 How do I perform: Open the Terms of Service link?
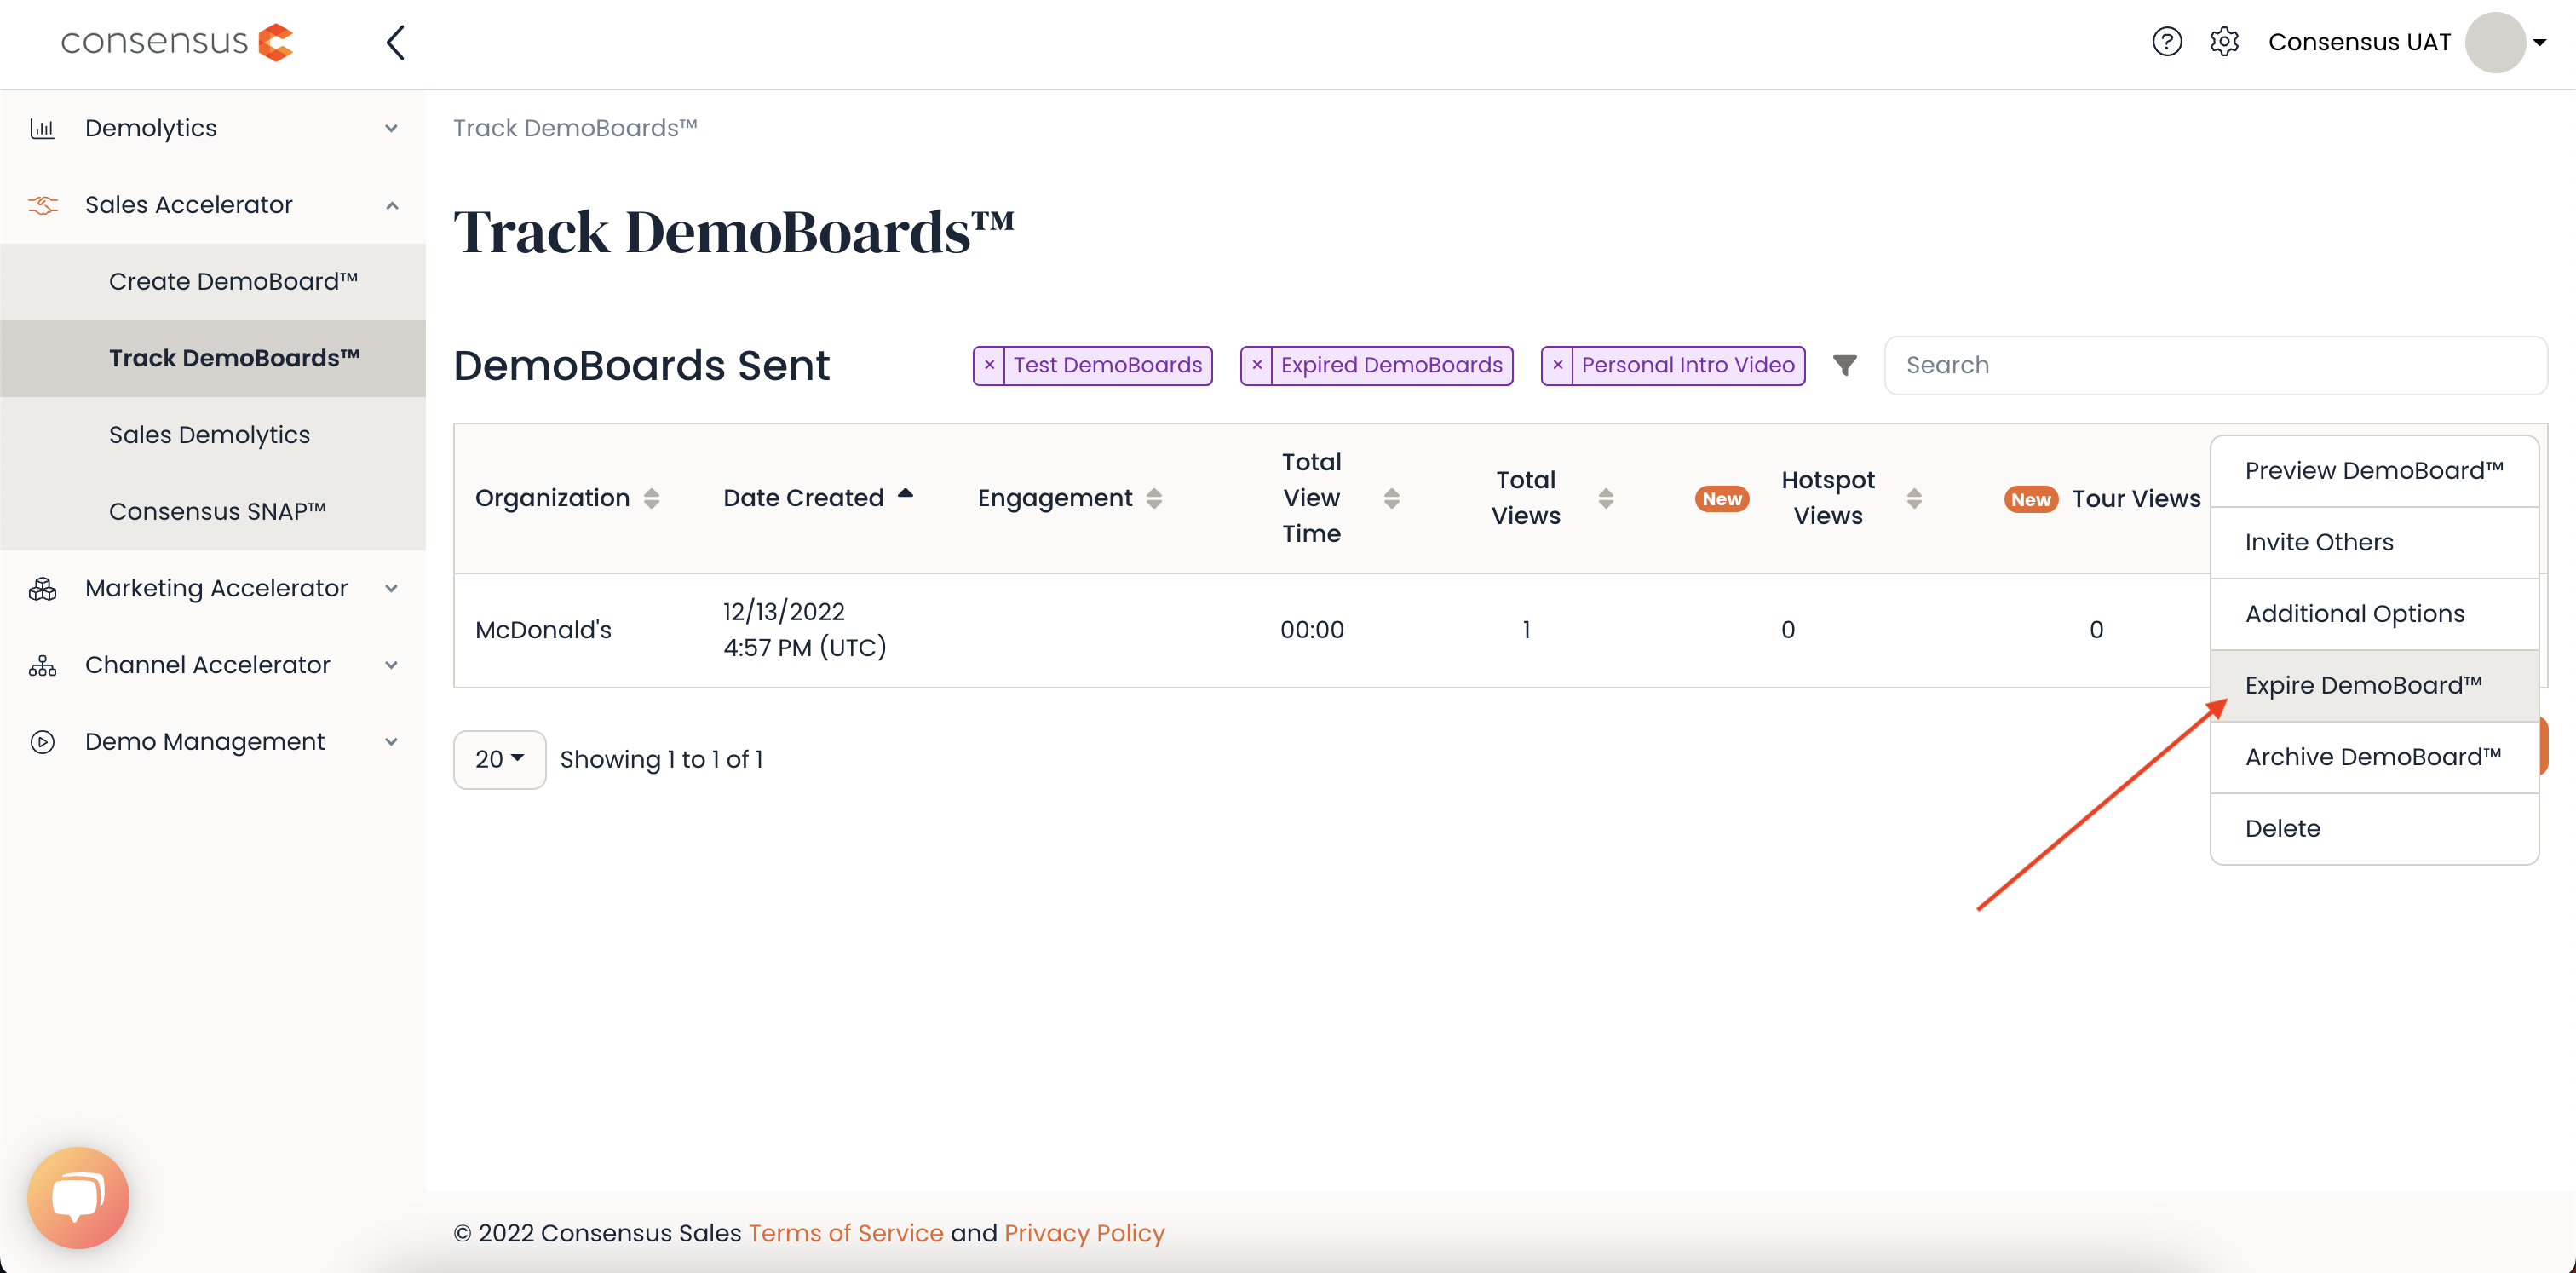[x=845, y=1233]
